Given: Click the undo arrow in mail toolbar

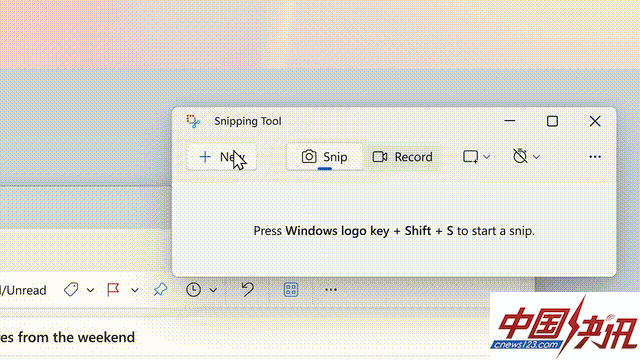Looking at the screenshot, I should [247, 289].
